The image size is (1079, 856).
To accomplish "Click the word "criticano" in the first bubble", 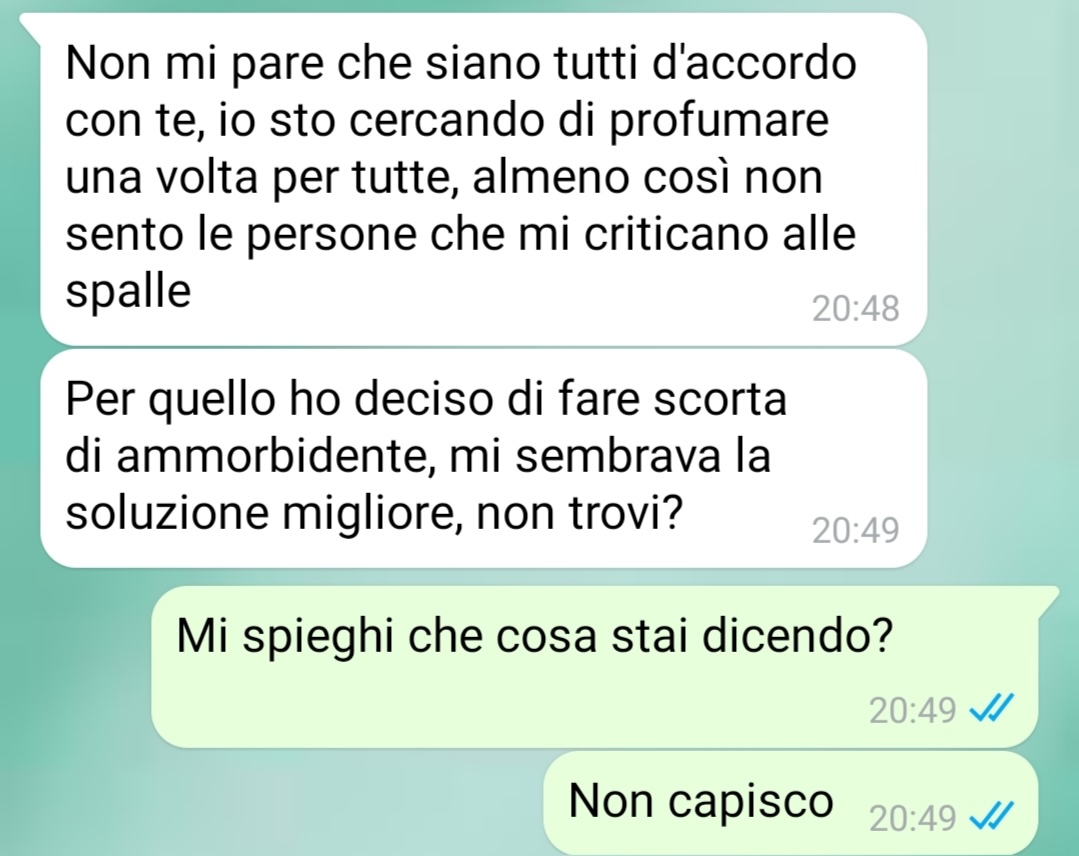I will pos(676,234).
